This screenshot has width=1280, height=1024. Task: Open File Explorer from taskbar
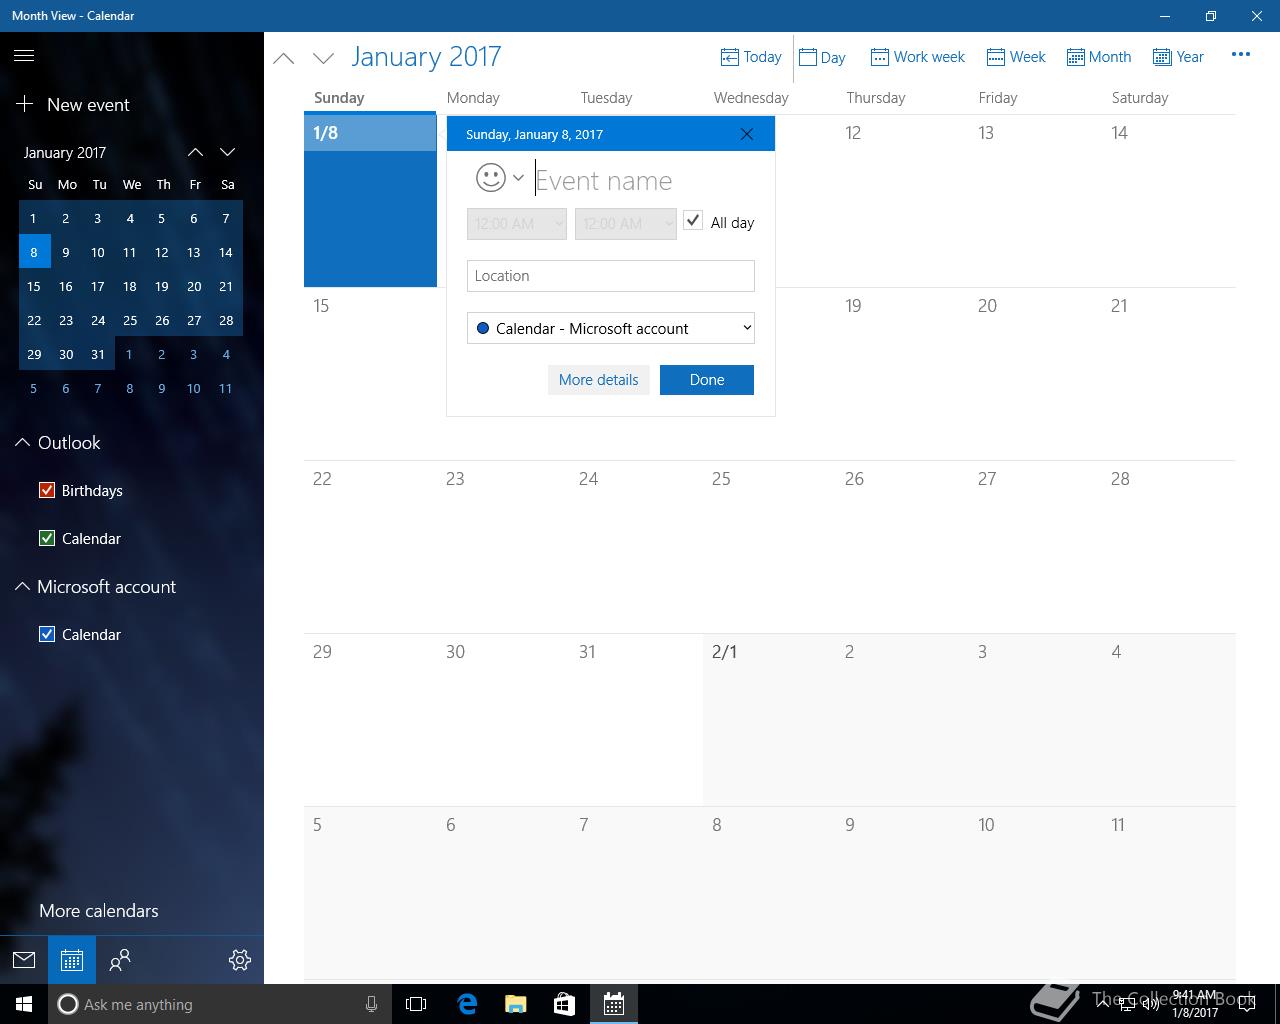click(x=516, y=1004)
